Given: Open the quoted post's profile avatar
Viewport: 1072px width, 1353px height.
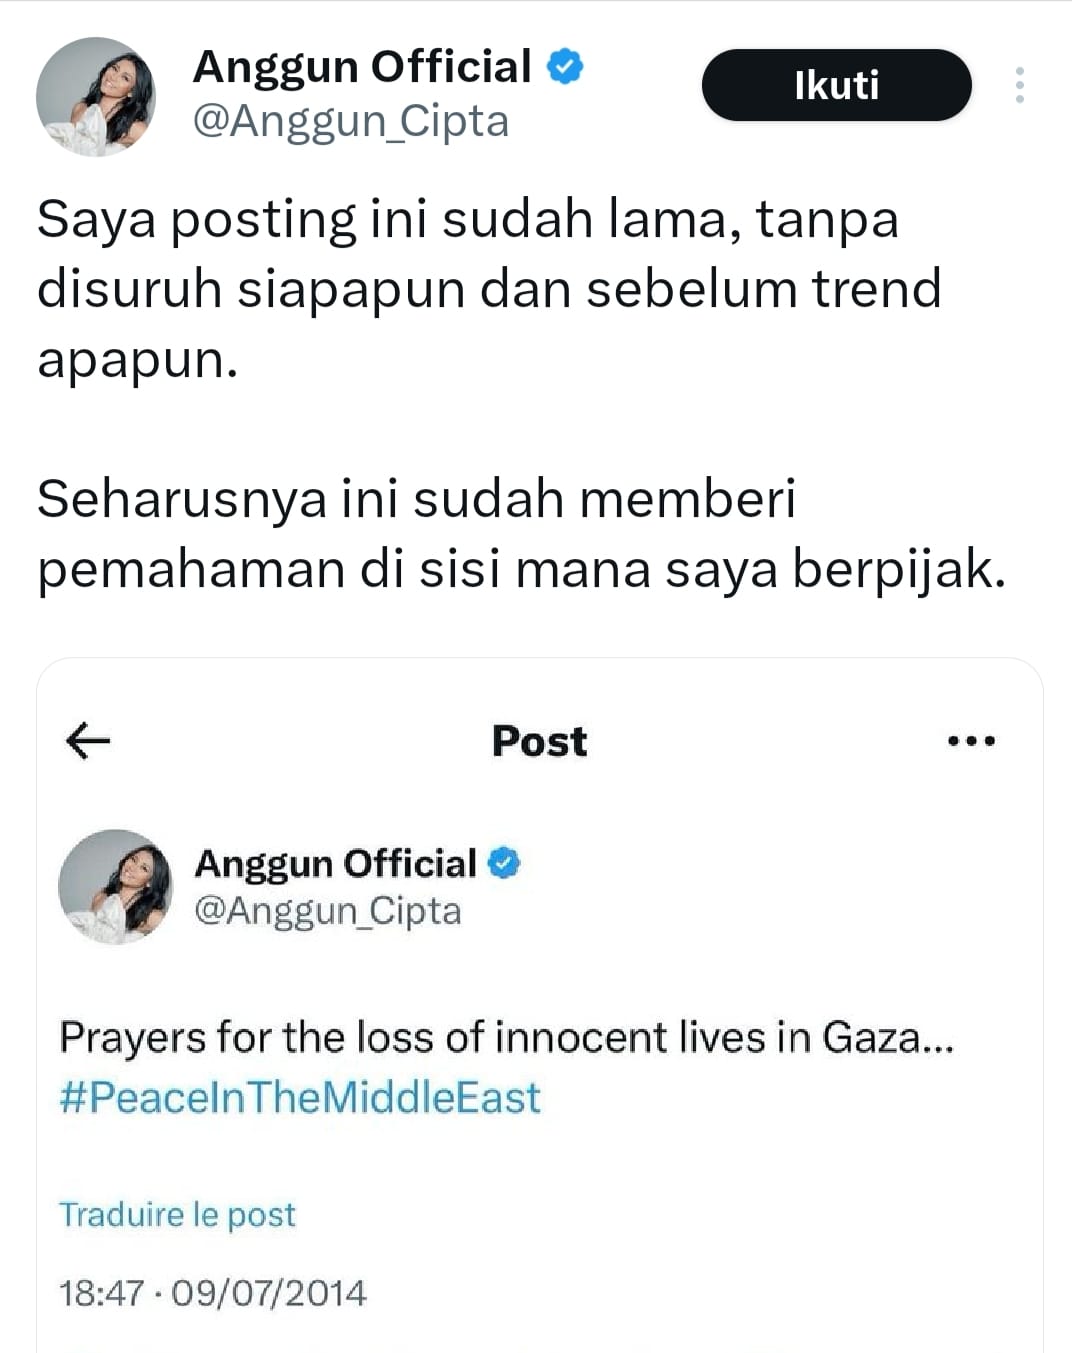Looking at the screenshot, I should tap(115, 887).
